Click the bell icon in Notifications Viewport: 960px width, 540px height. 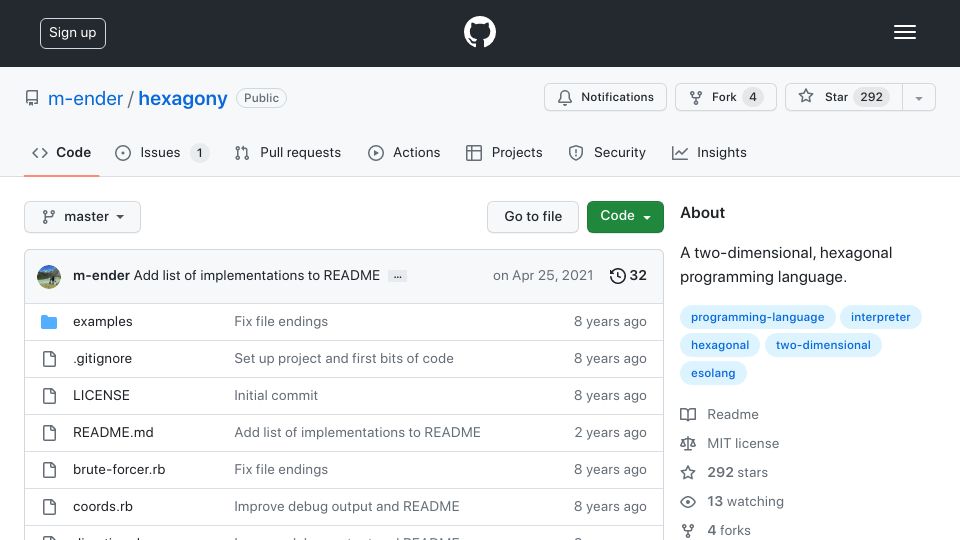tap(564, 97)
